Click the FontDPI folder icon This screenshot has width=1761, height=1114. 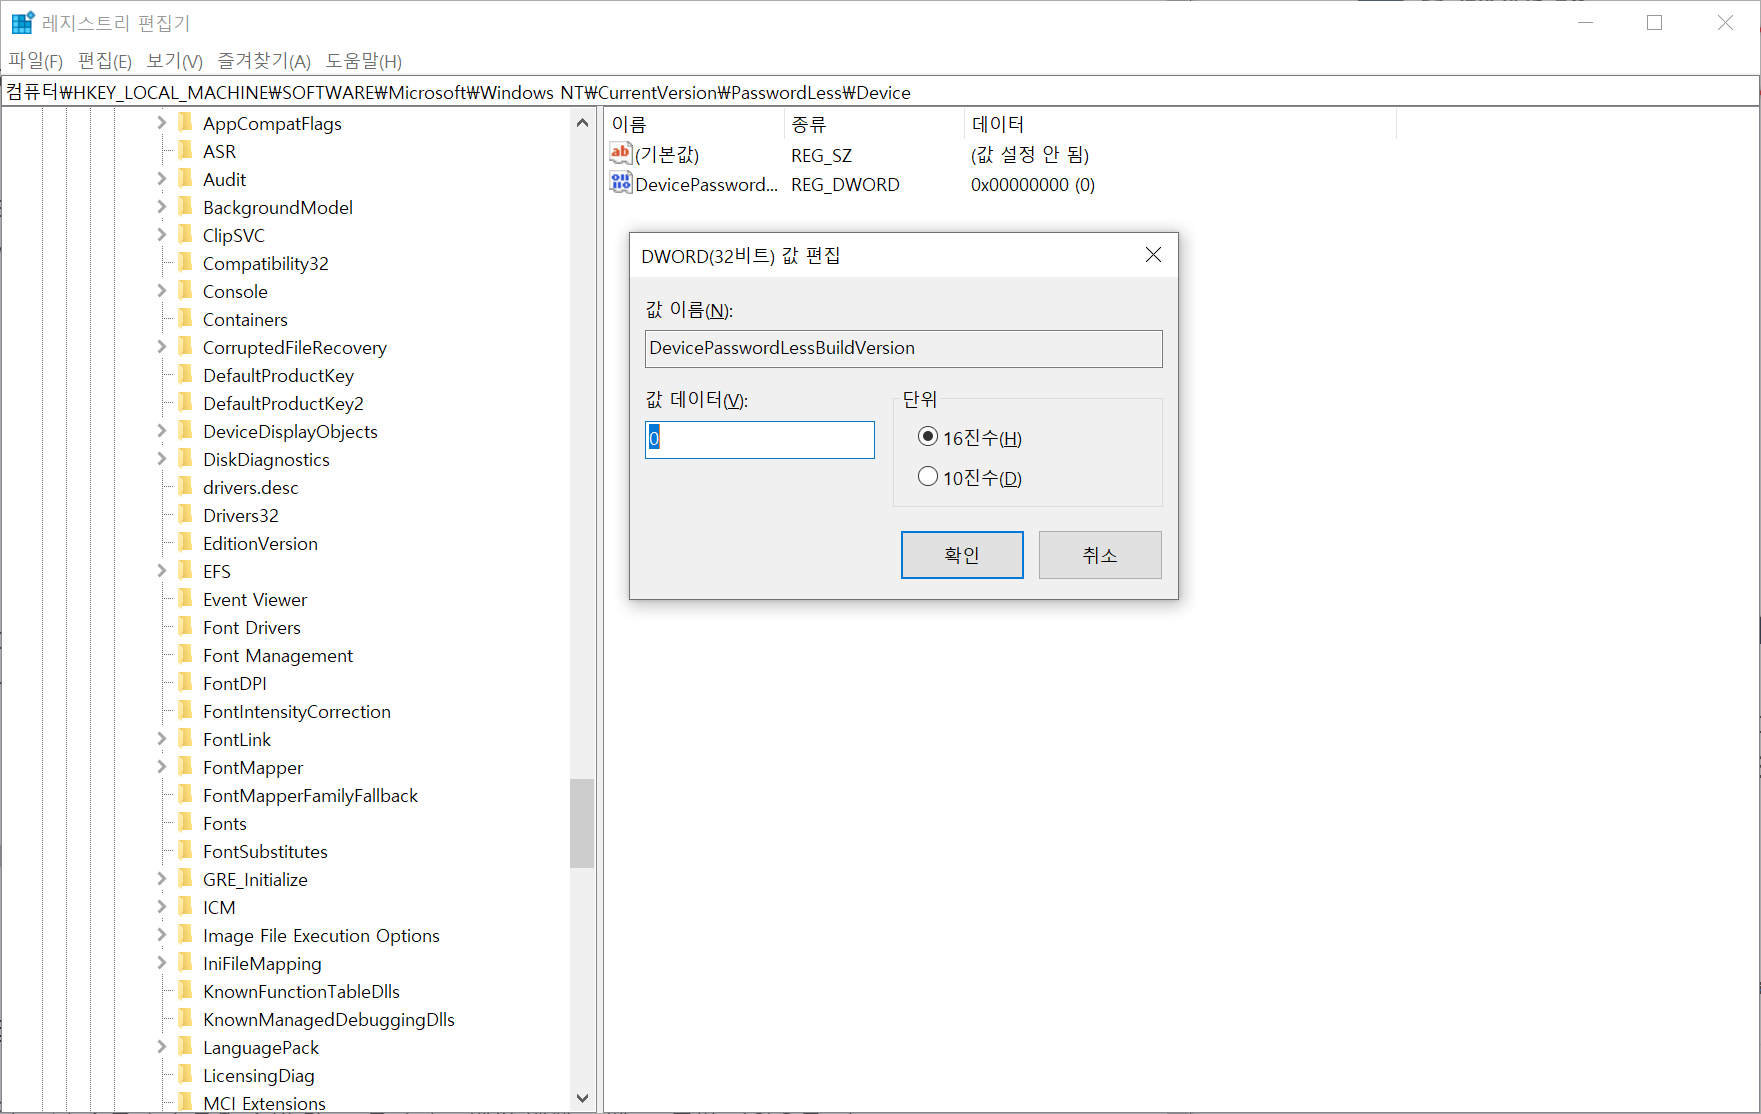tap(185, 683)
